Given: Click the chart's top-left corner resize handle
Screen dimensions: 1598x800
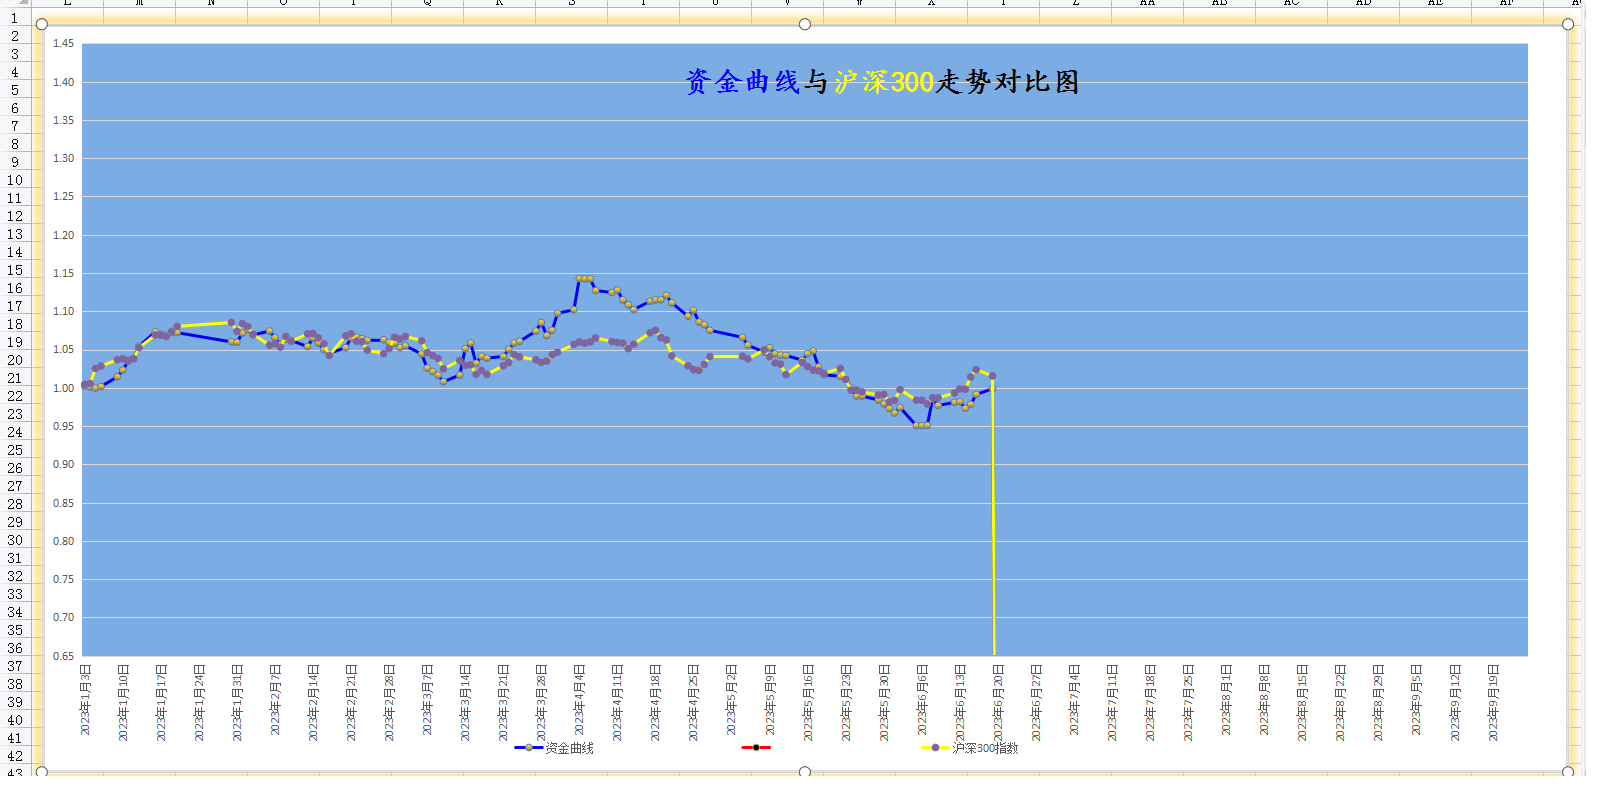Looking at the screenshot, I should point(42,24).
